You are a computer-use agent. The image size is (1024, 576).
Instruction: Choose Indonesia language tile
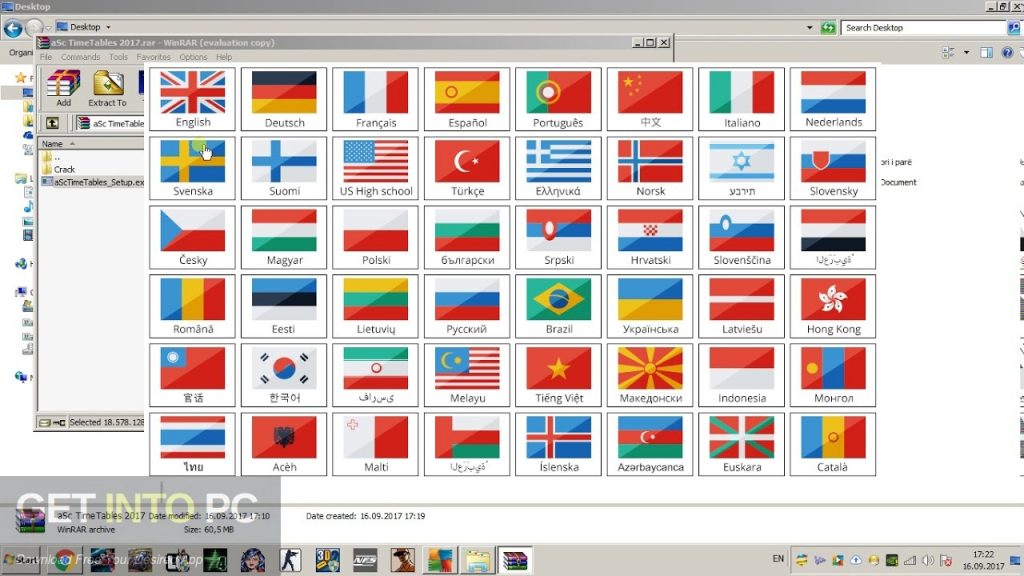741,375
